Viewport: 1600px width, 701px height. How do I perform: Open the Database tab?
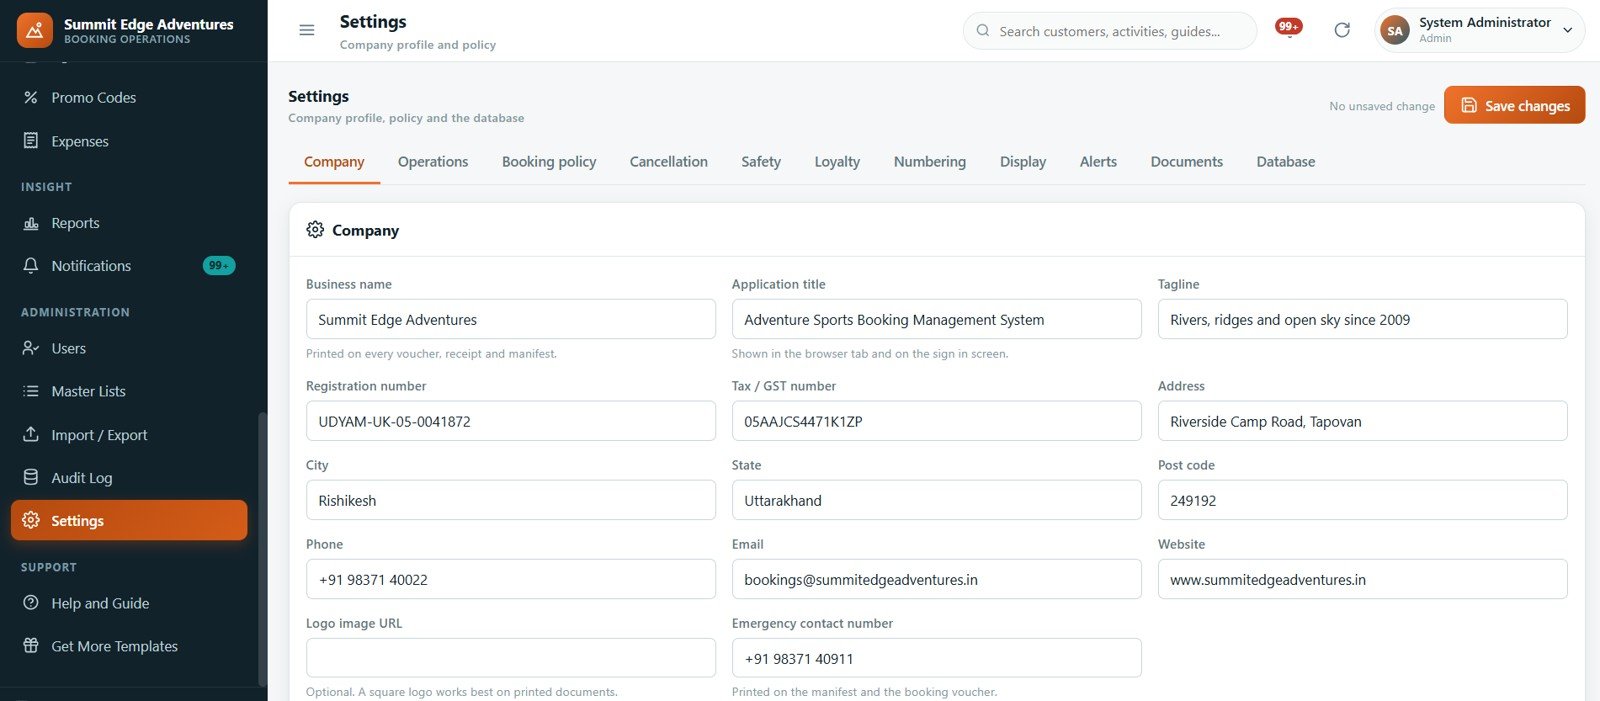(x=1286, y=162)
